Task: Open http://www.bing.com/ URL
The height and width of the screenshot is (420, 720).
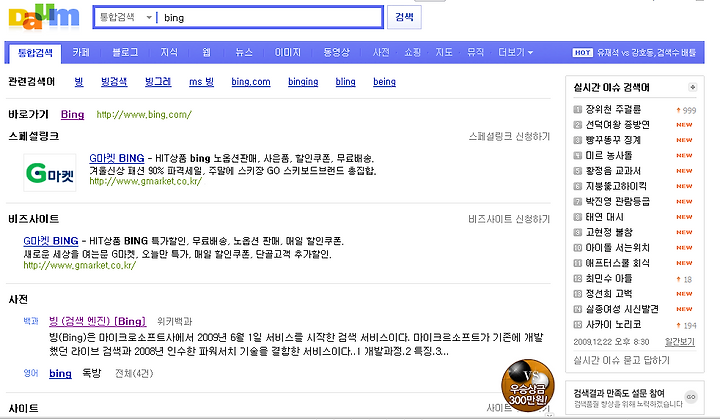Action: click(144, 114)
